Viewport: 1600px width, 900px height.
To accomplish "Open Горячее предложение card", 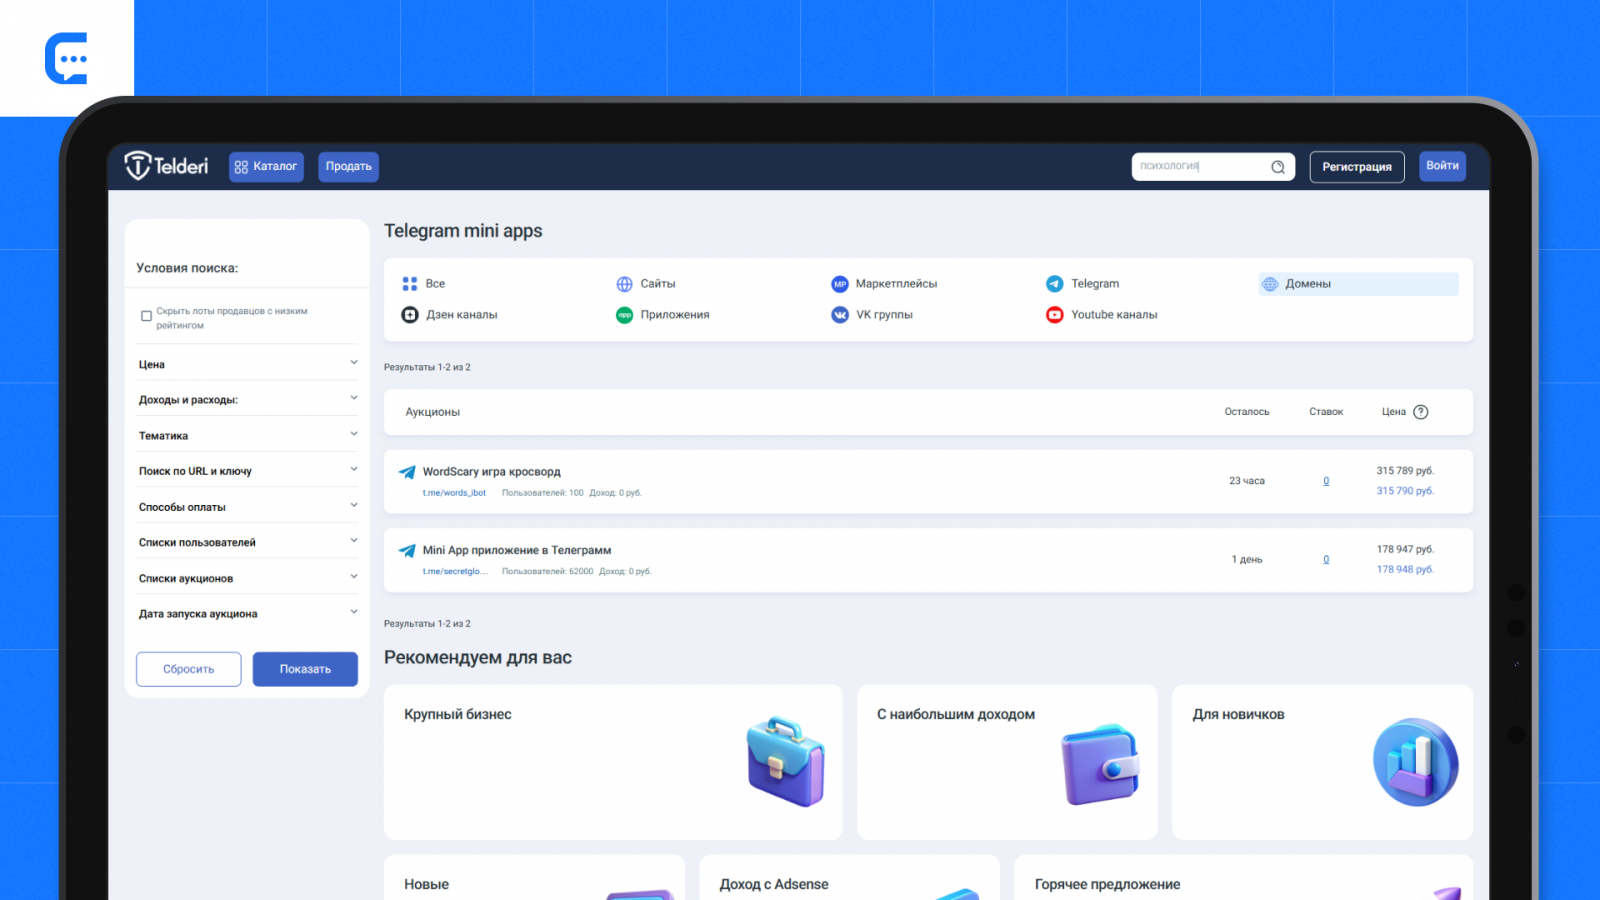I will (x=1243, y=877).
